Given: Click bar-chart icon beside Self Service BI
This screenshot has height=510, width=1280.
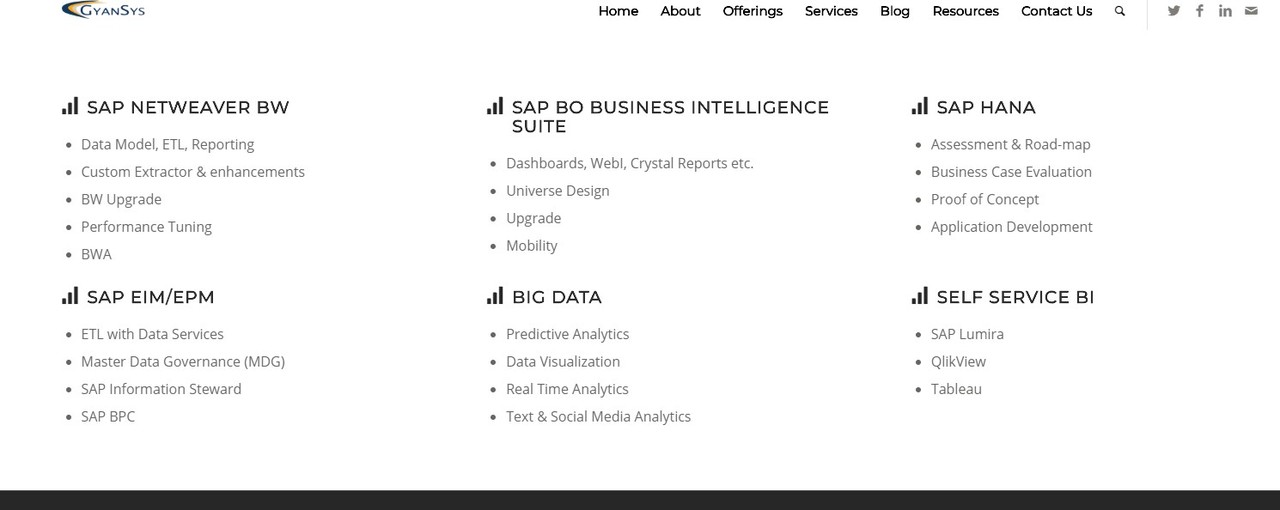Looking at the screenshot, I should click(x=920, y=296).
